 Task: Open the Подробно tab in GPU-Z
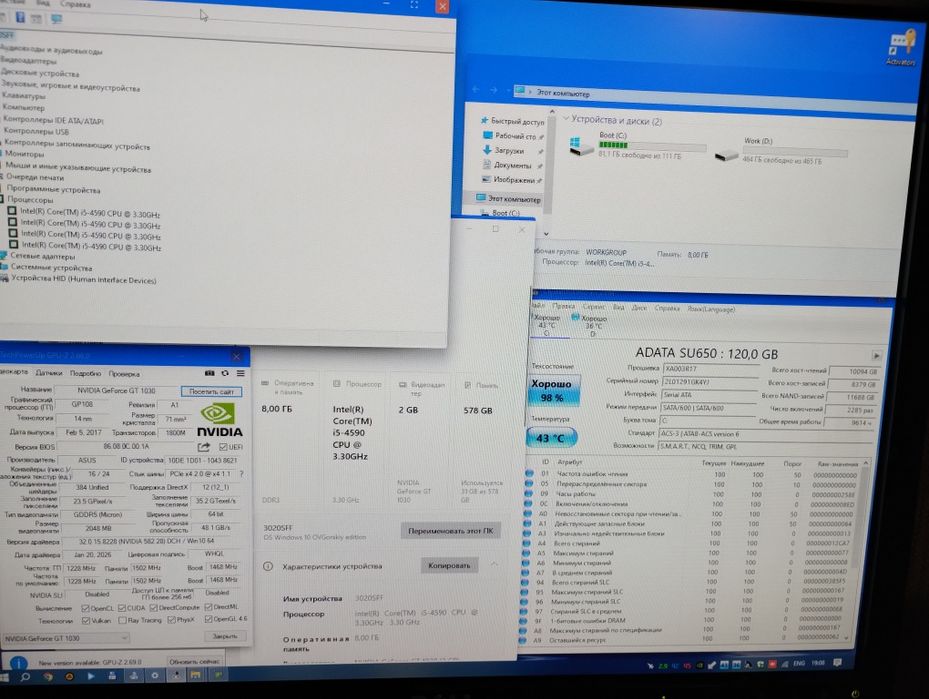(85, 374)
